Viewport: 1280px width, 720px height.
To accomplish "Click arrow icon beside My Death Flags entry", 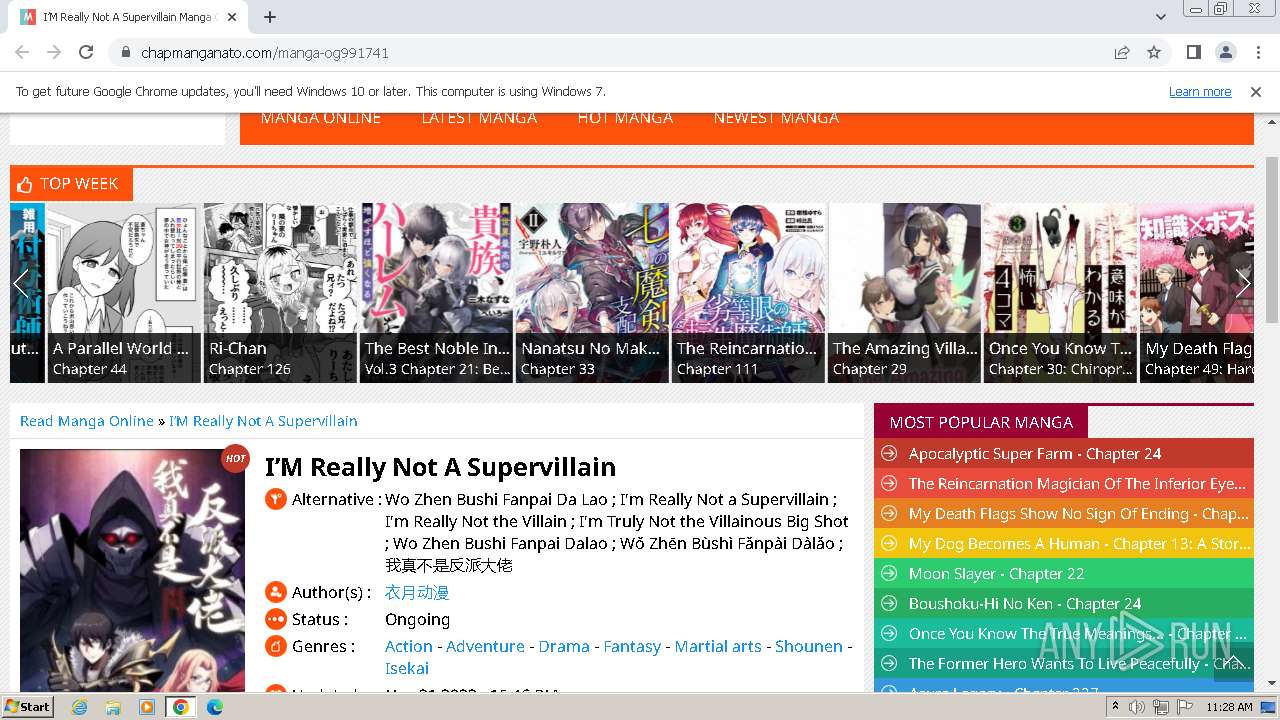I will point(889,513).
